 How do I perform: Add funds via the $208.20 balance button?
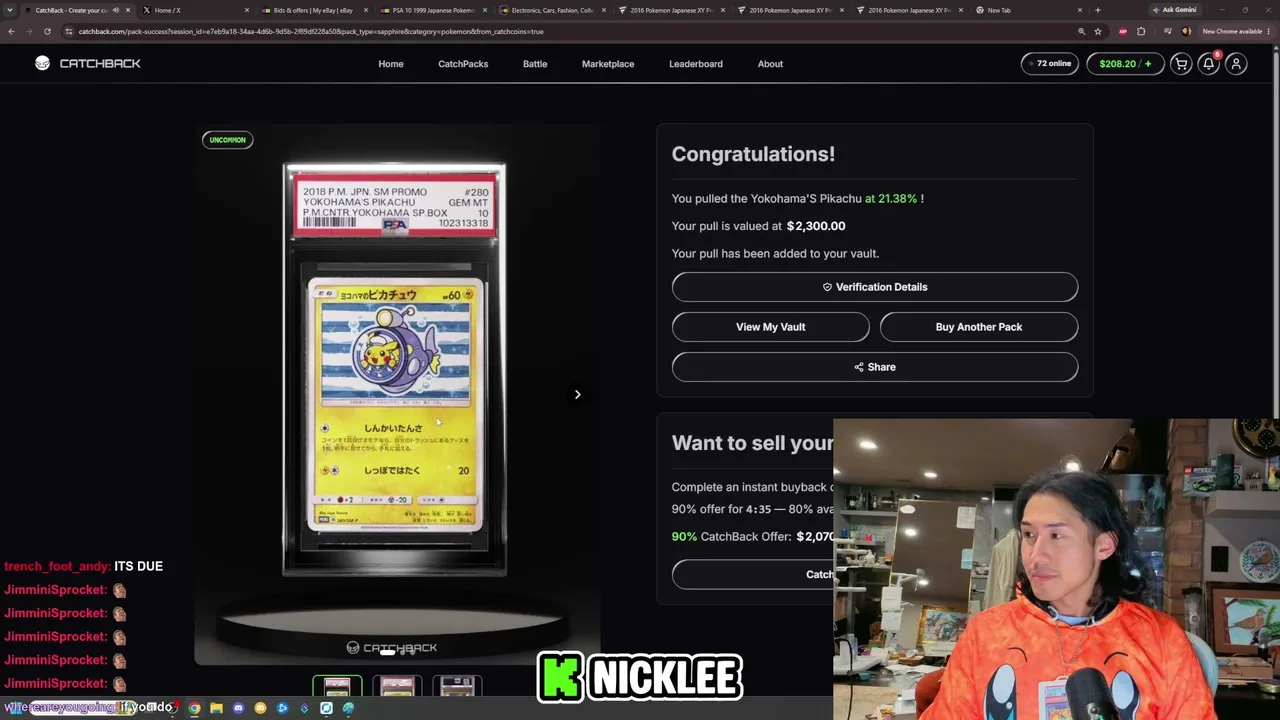[1125, 64]
